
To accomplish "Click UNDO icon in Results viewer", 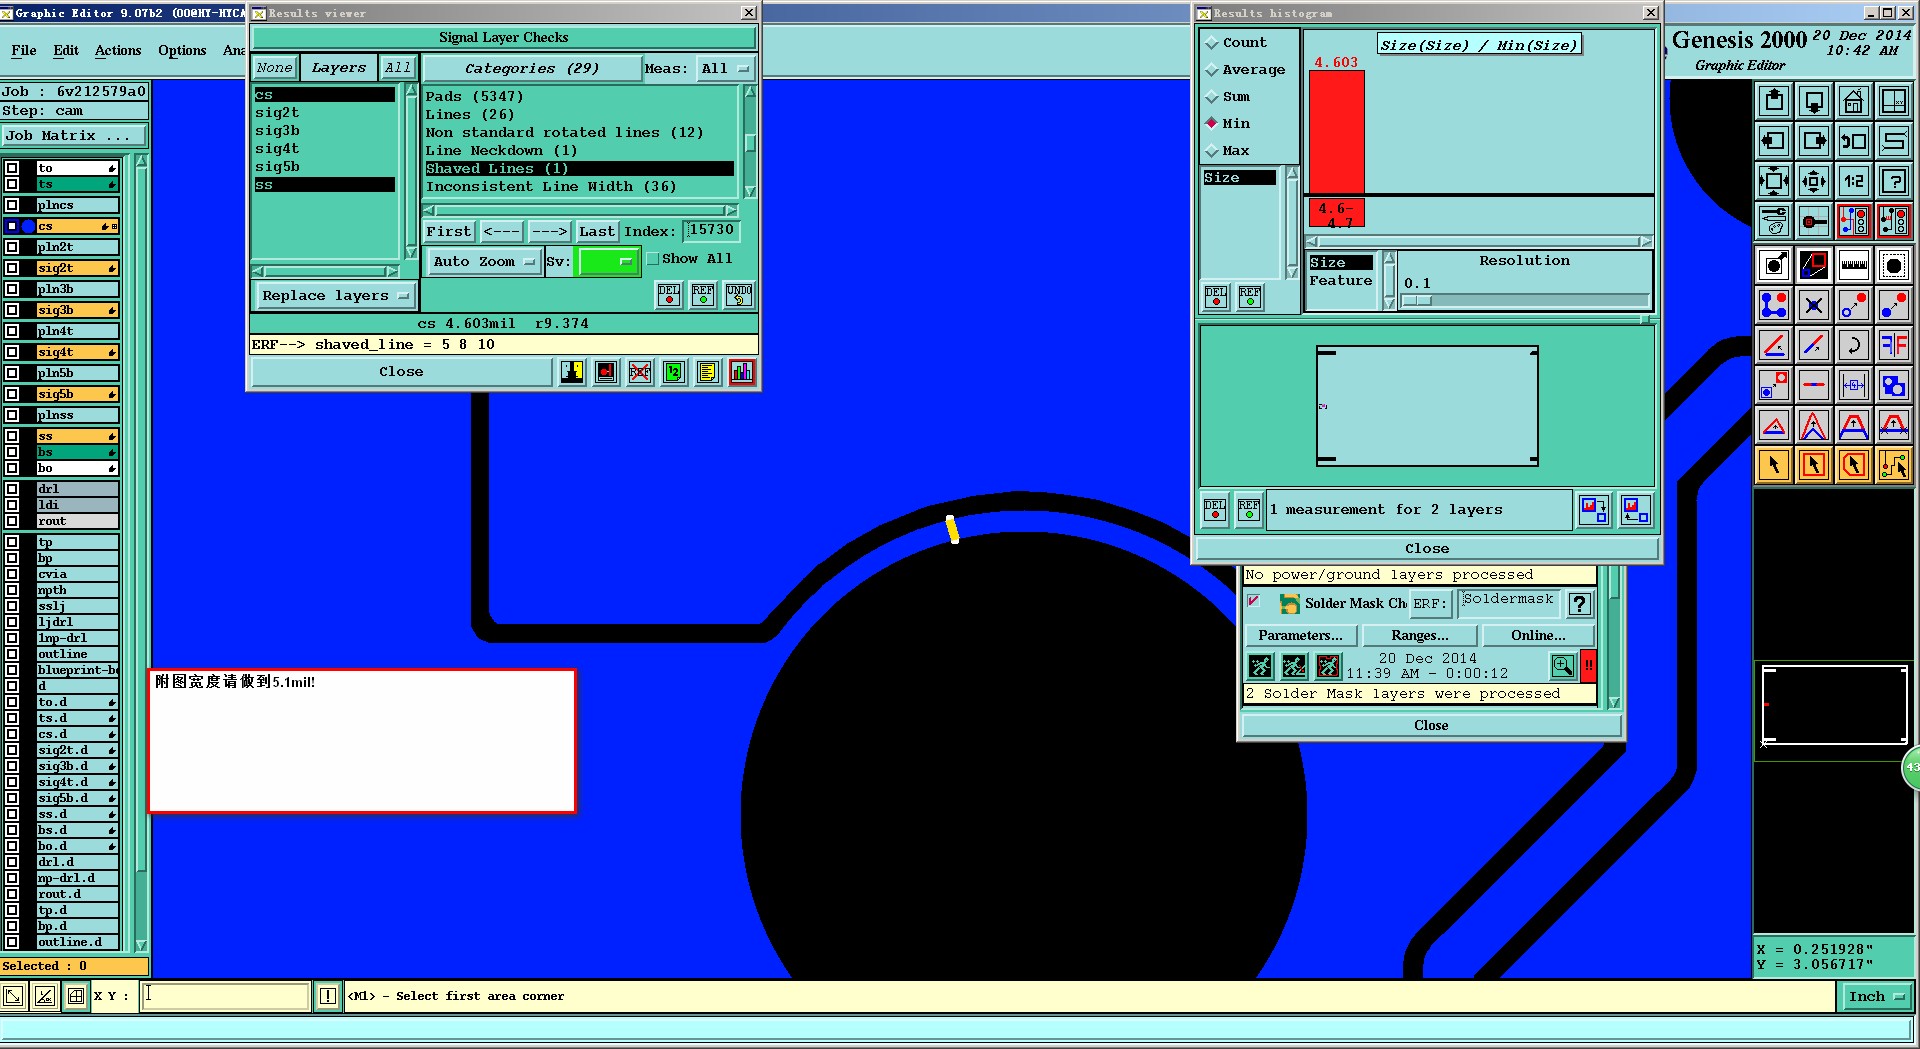I will point(739,295).
